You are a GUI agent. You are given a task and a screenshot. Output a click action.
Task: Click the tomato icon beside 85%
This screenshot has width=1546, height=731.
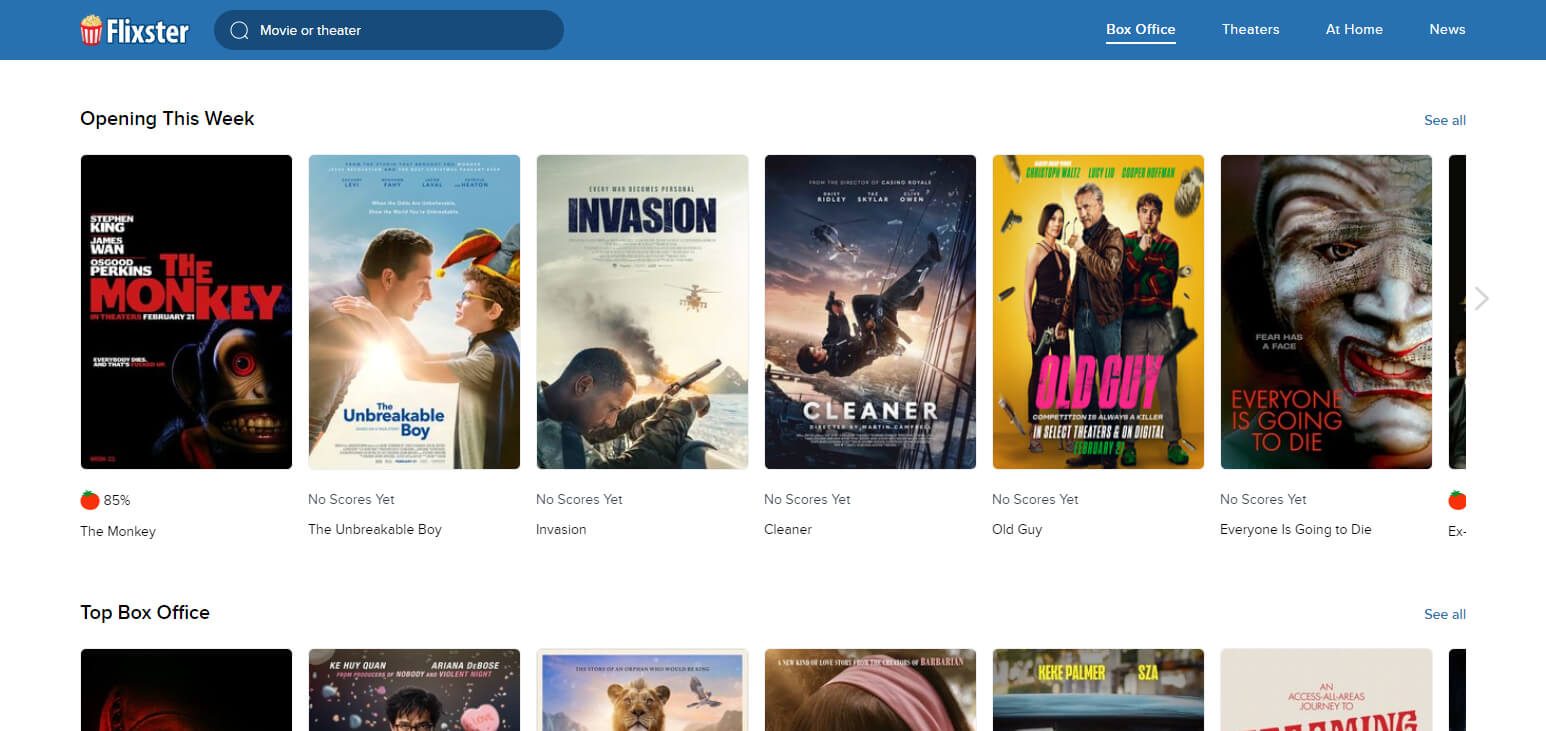[90, 499]
